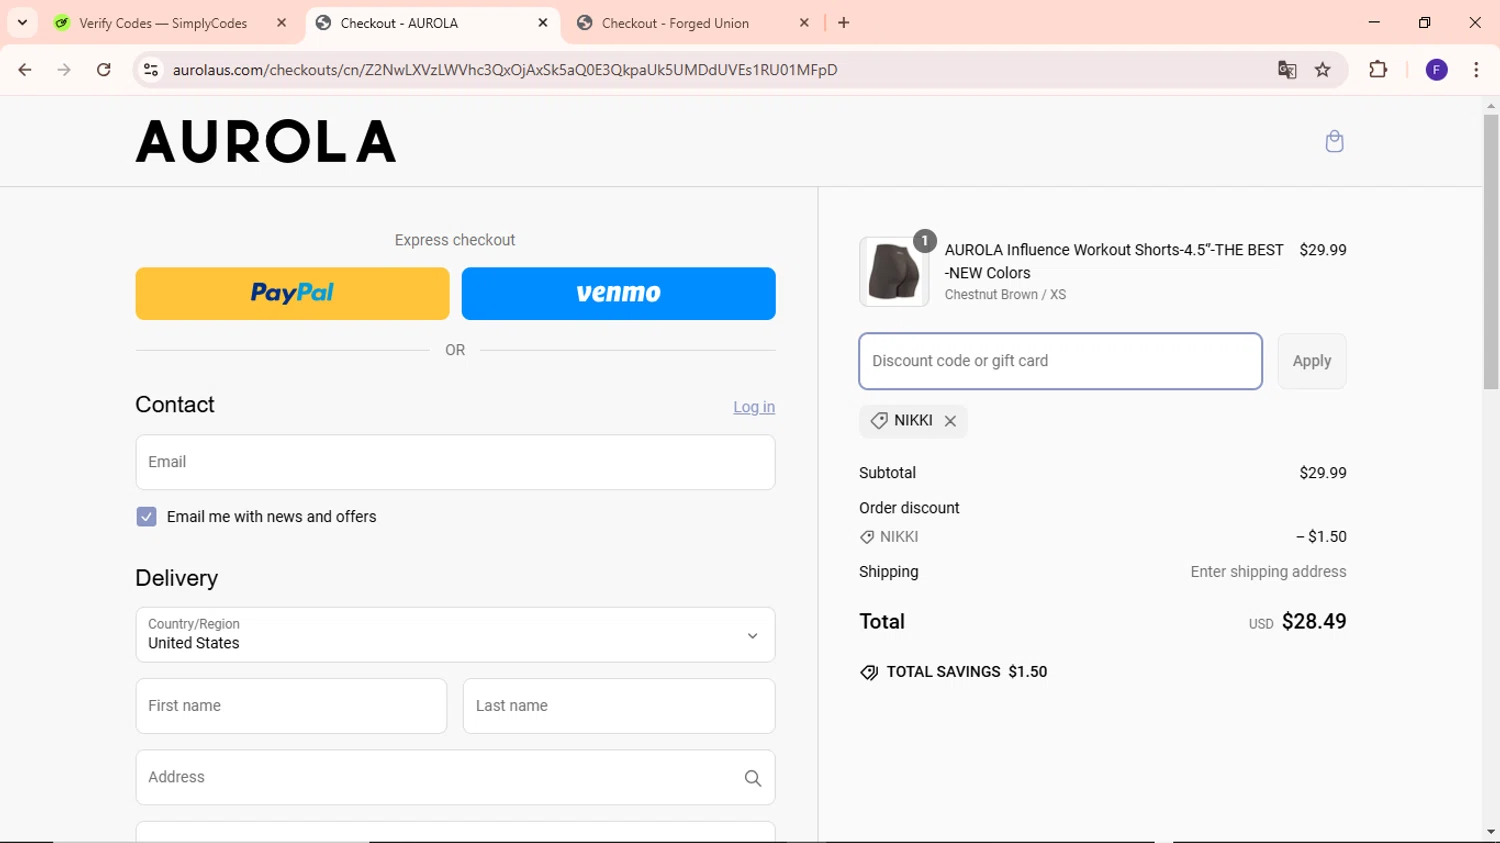The image size is (1500, 843).
Task: Click the TOTAL SAVINGS $1.50 text
Action: click(966, 672)
